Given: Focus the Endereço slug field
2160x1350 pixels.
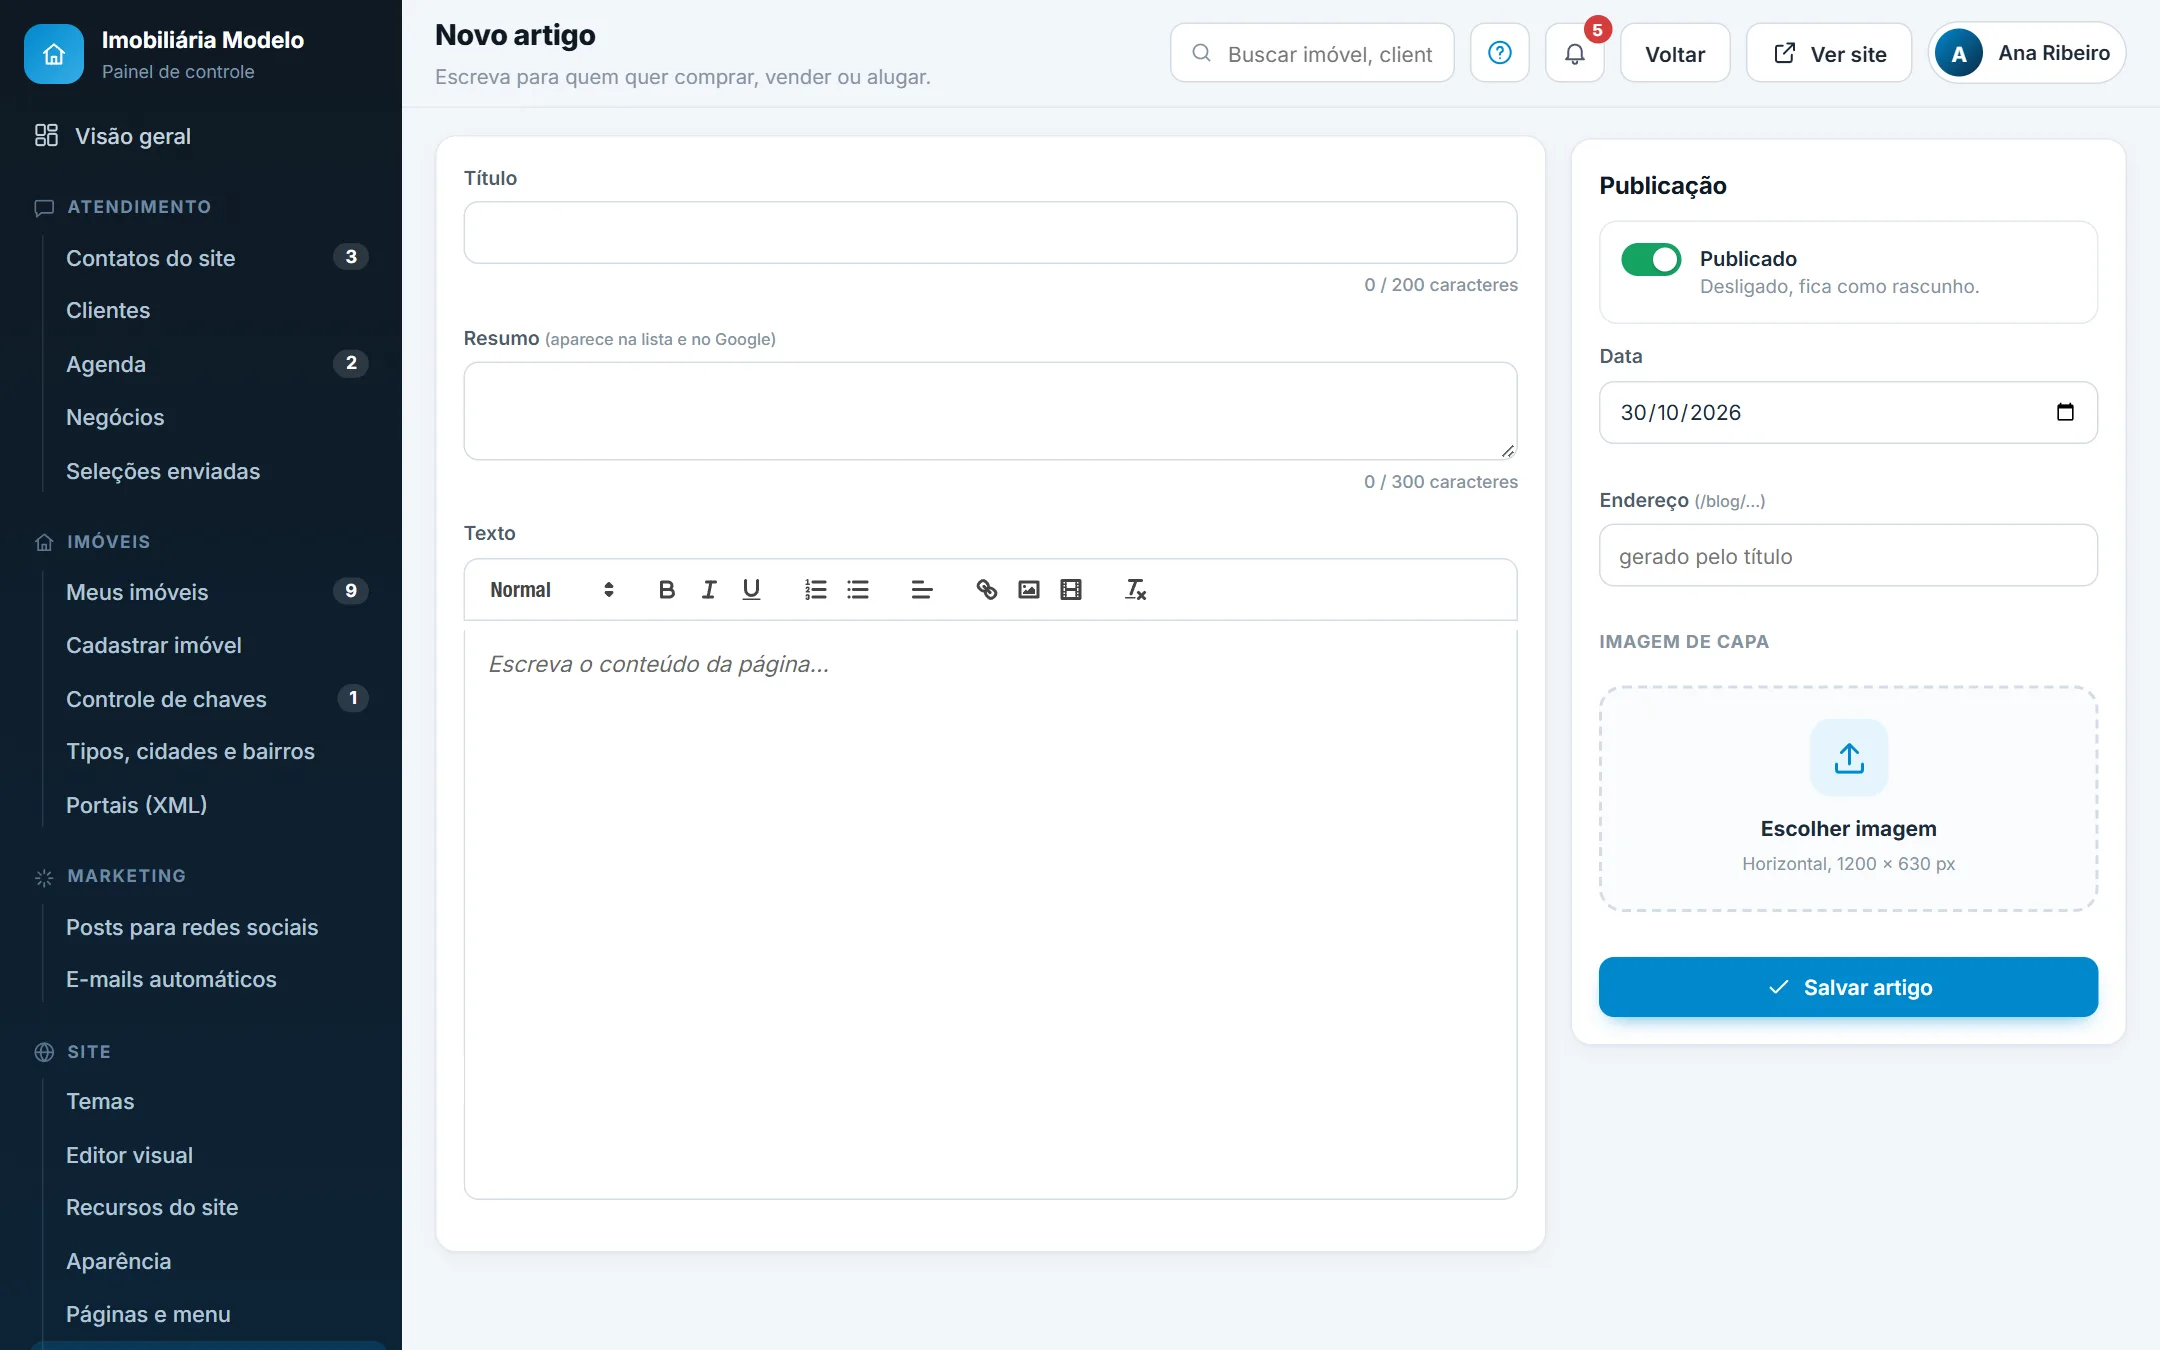Looking at the screenshot, I should [1848, 555].
